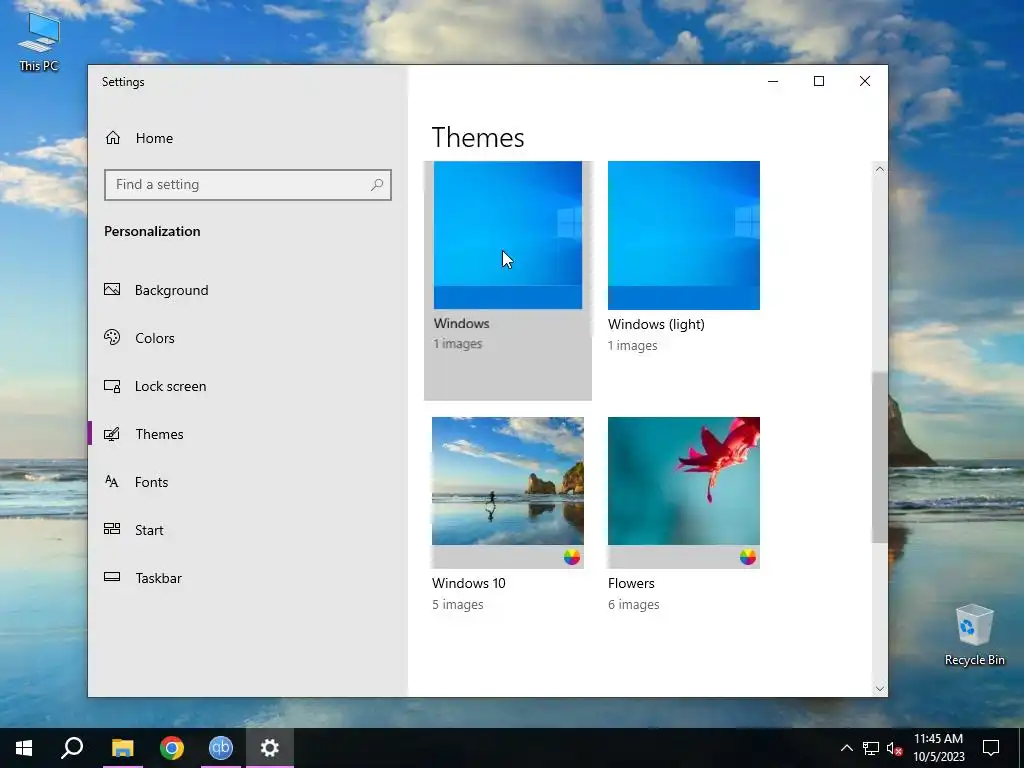Open the Windows Start menu
The height and width of the screenshot is (768, 1024).
tap(24, 748)
